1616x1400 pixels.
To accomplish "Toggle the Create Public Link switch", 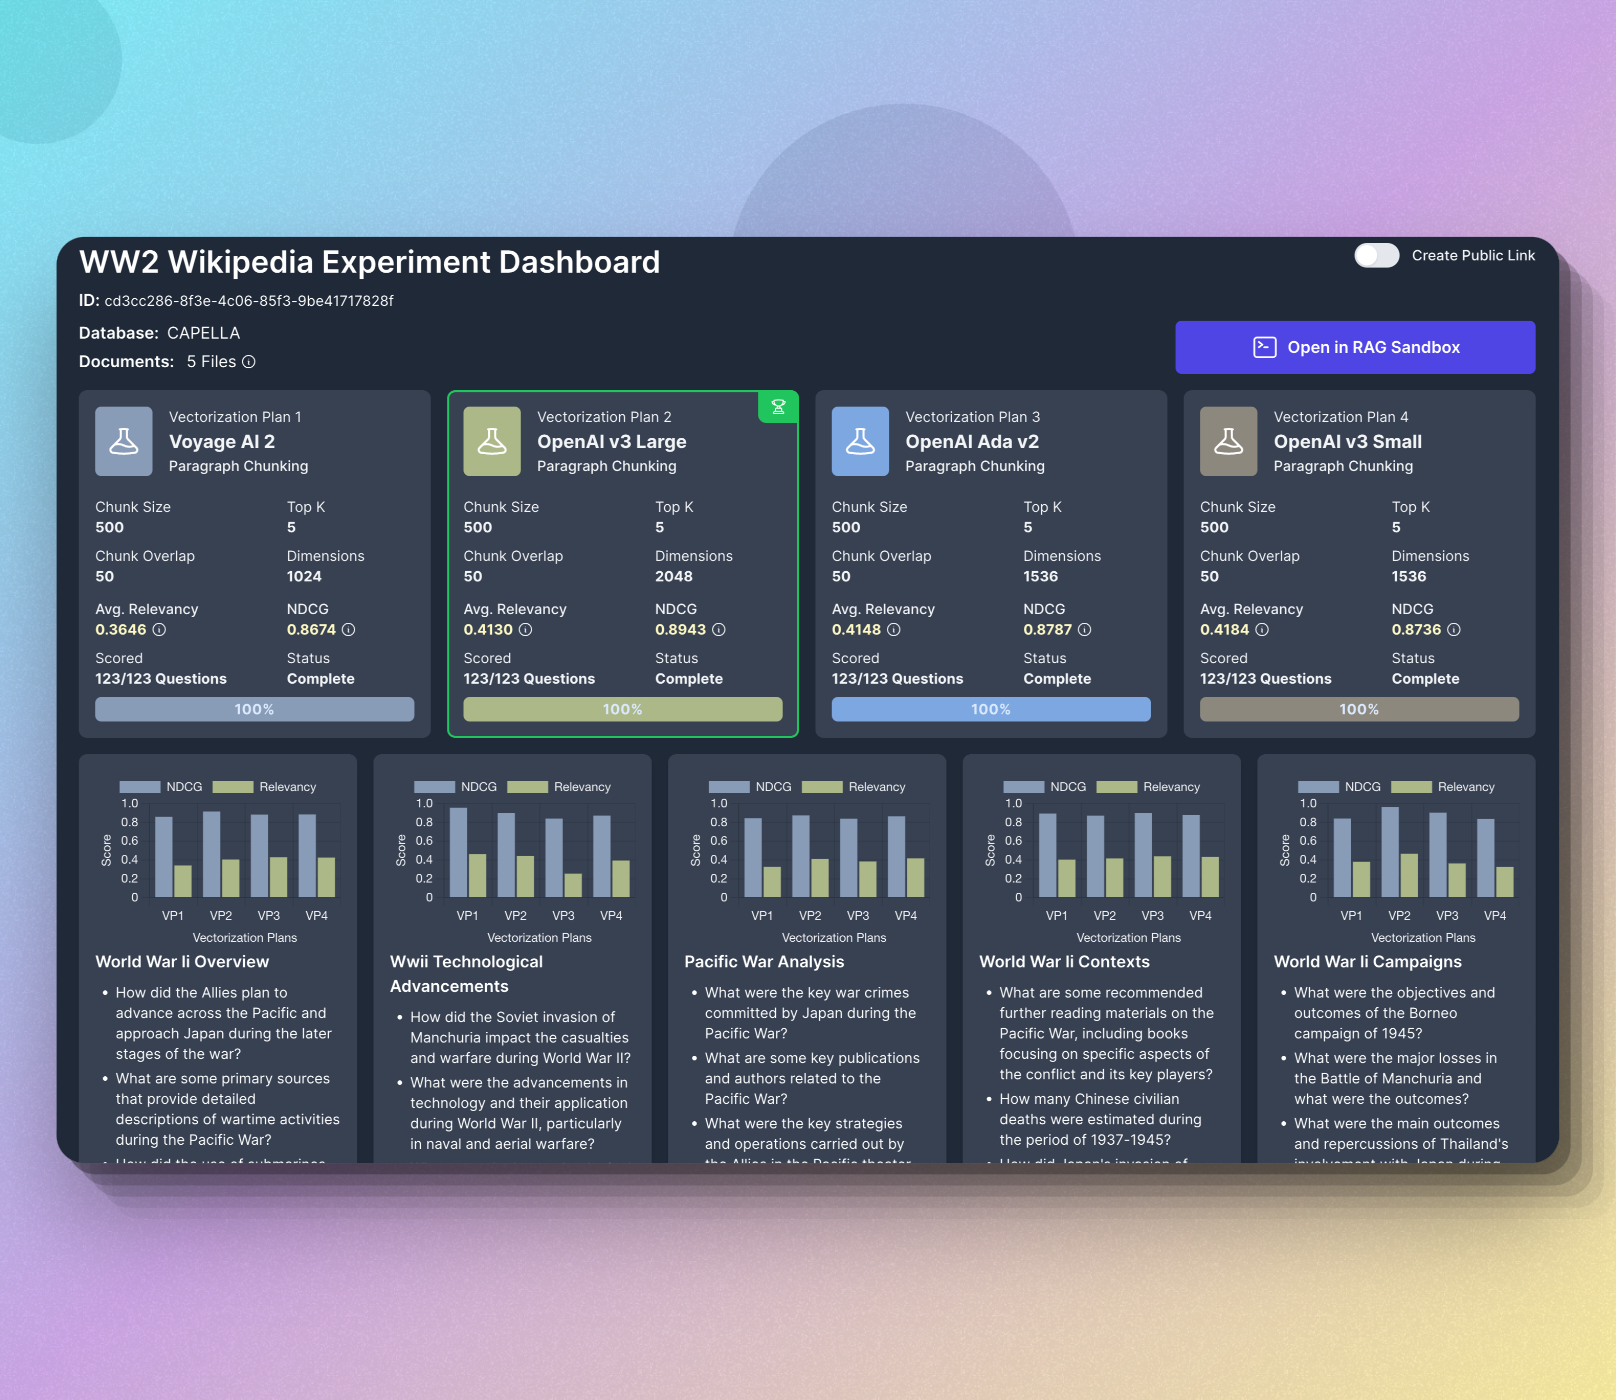I will tap(1376, 256).
